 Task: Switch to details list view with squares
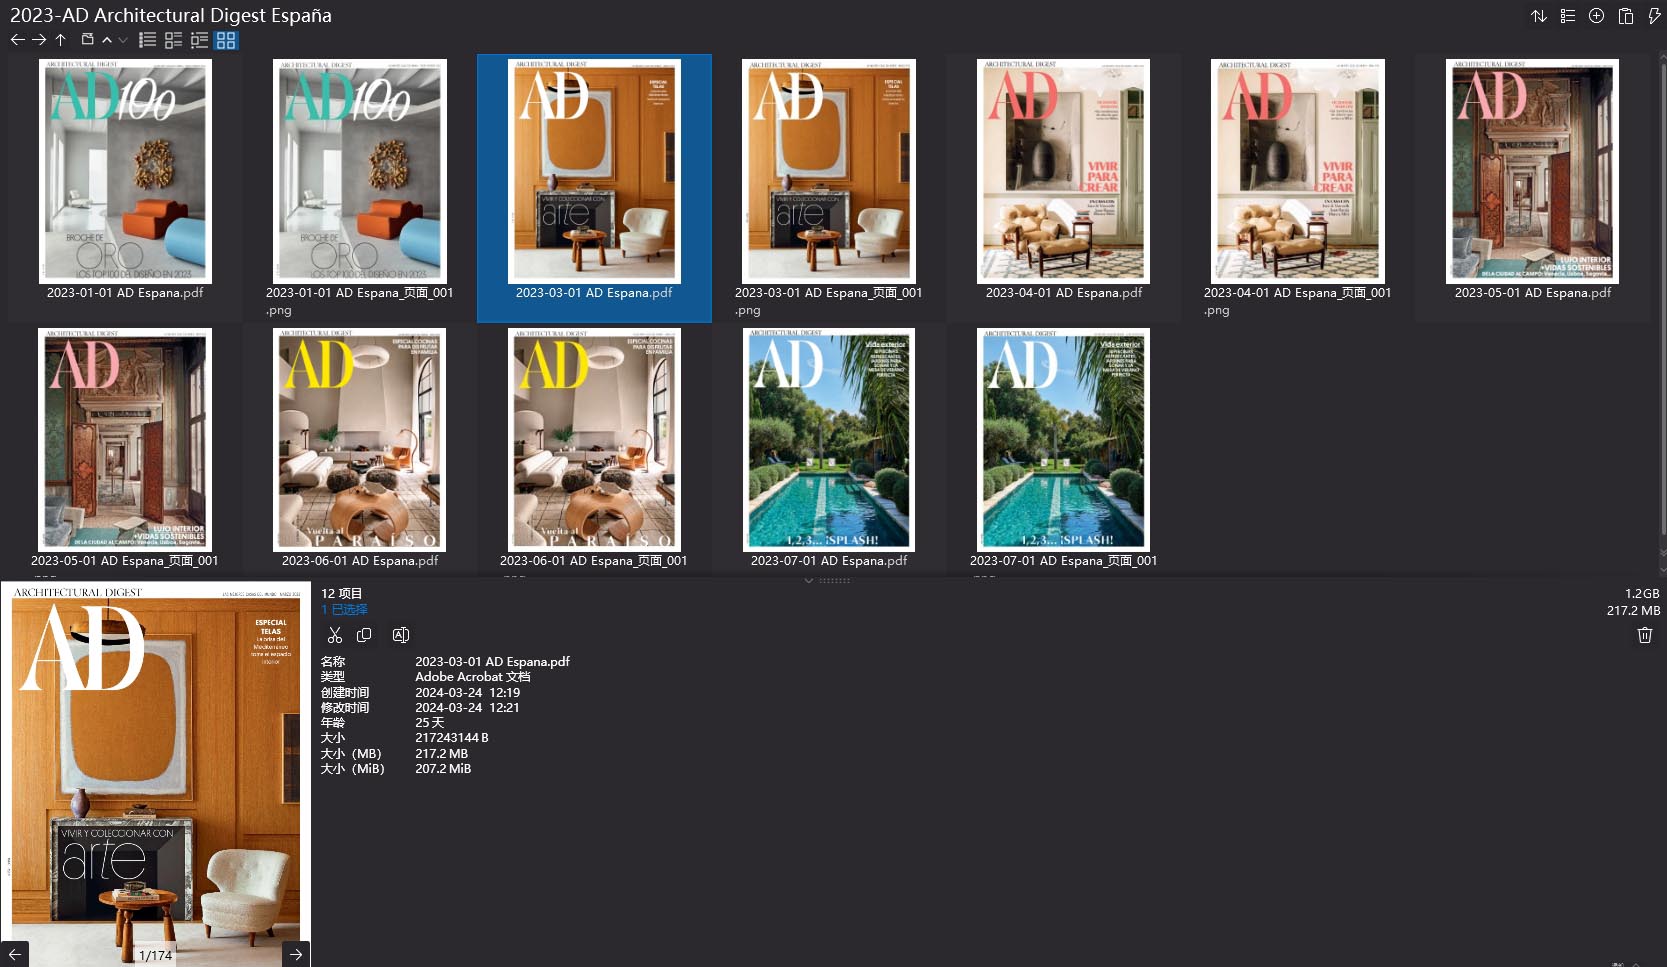[x=173, y=40]
